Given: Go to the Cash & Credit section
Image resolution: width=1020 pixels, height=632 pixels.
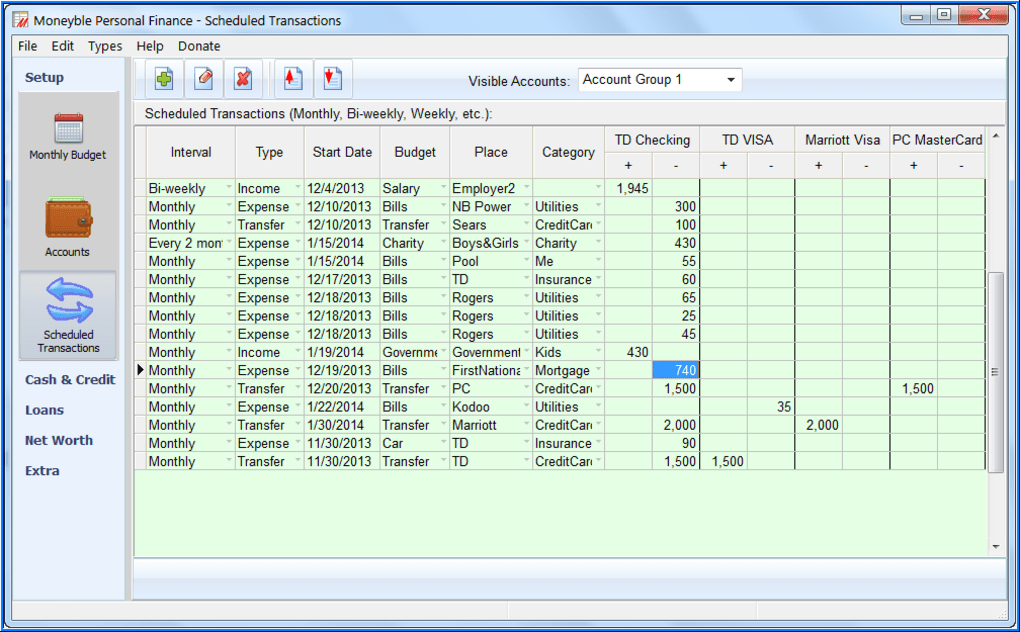Looking at the screenshot, I should coord(69,380).
